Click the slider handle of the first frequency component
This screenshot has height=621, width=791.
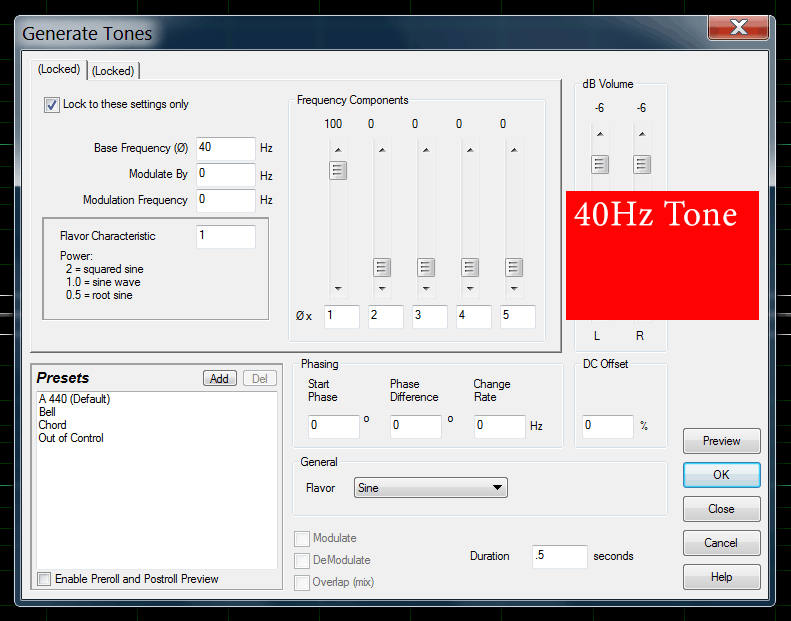[x=338, y=171]
